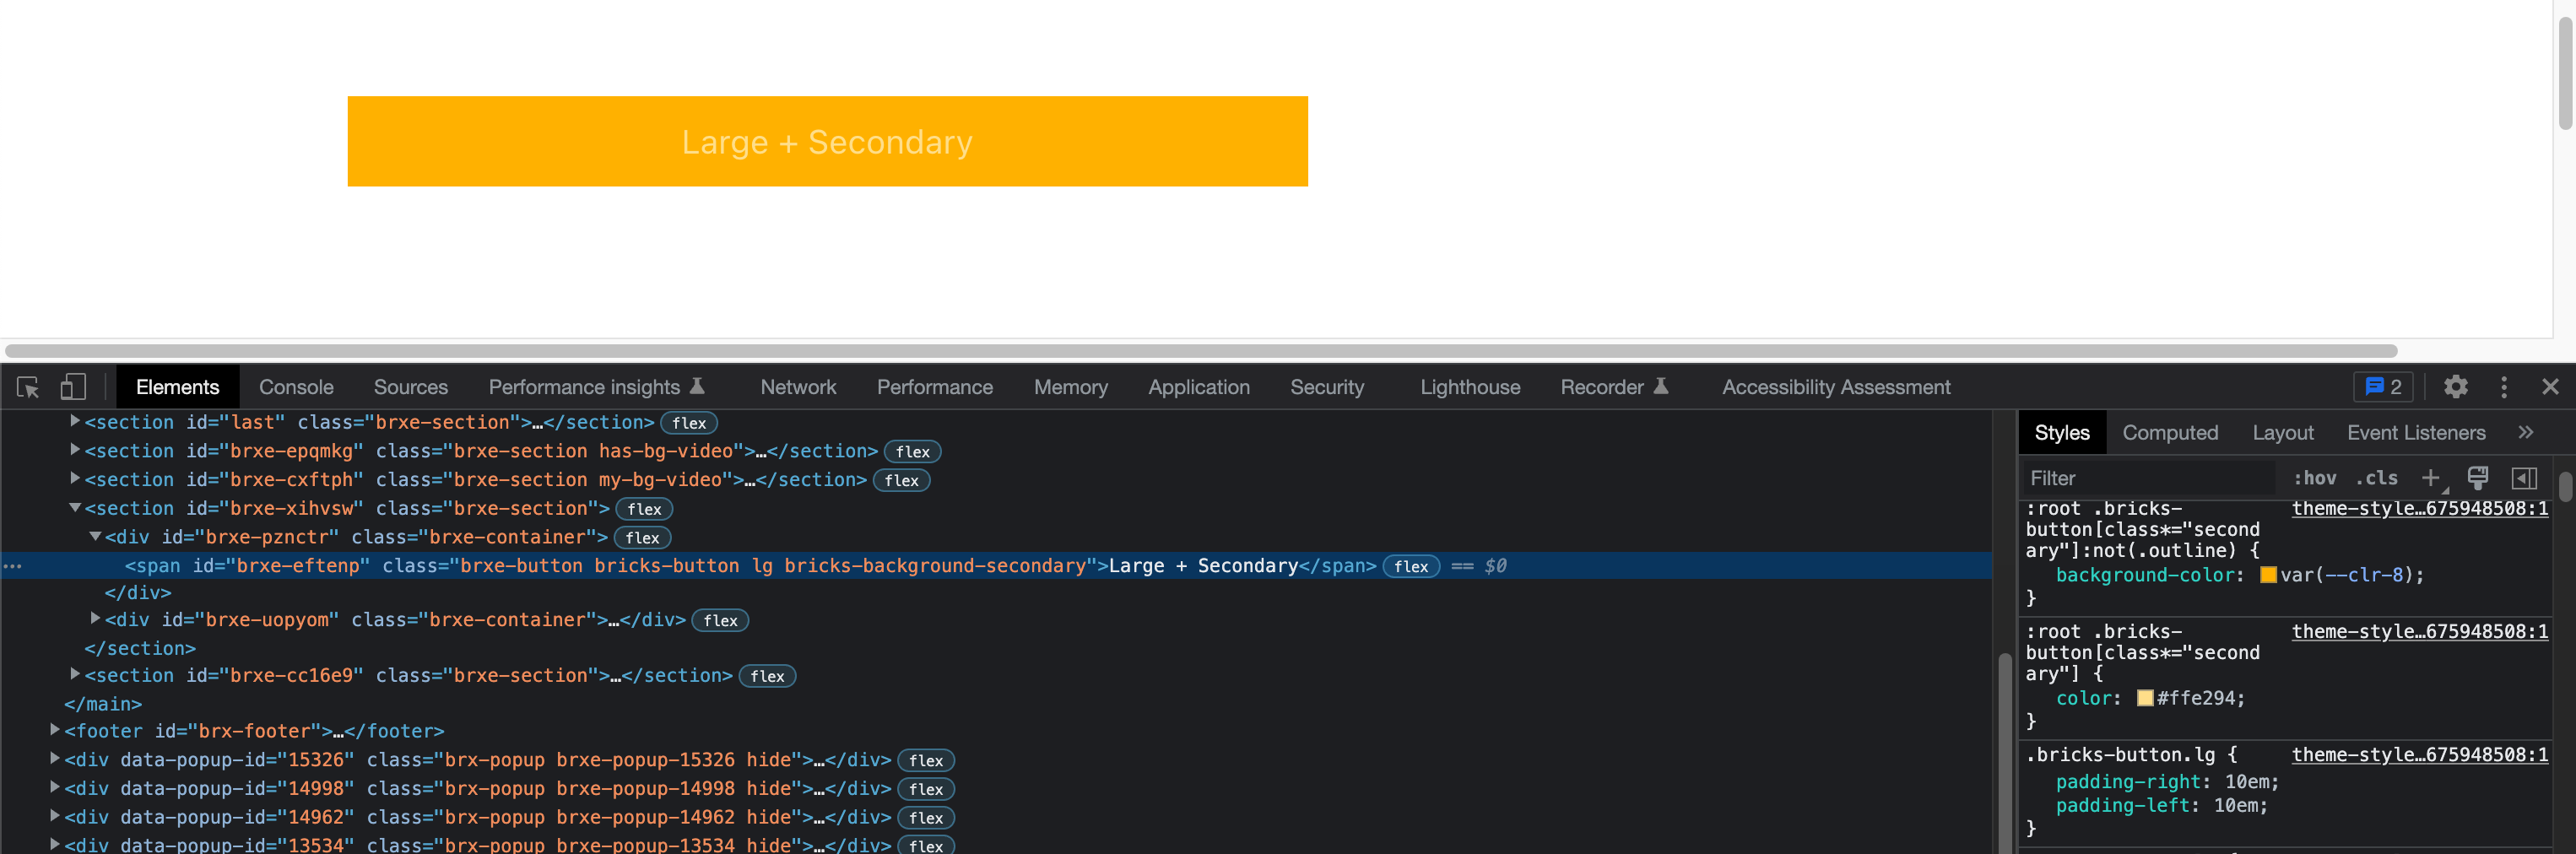Image resolution: width=2576 pixels, height=854 pixels.
Task: Toggle element state with :hov
Action: (x=2315, y=478)
